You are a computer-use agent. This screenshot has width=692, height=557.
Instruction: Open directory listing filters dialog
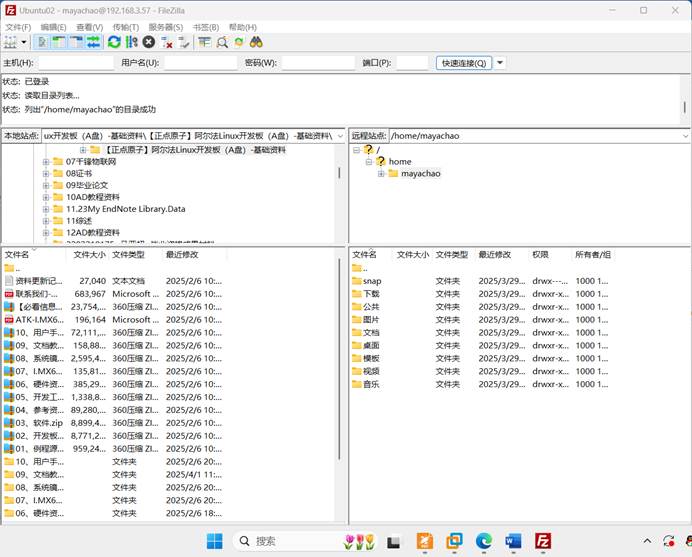click(x=204, y=42)
